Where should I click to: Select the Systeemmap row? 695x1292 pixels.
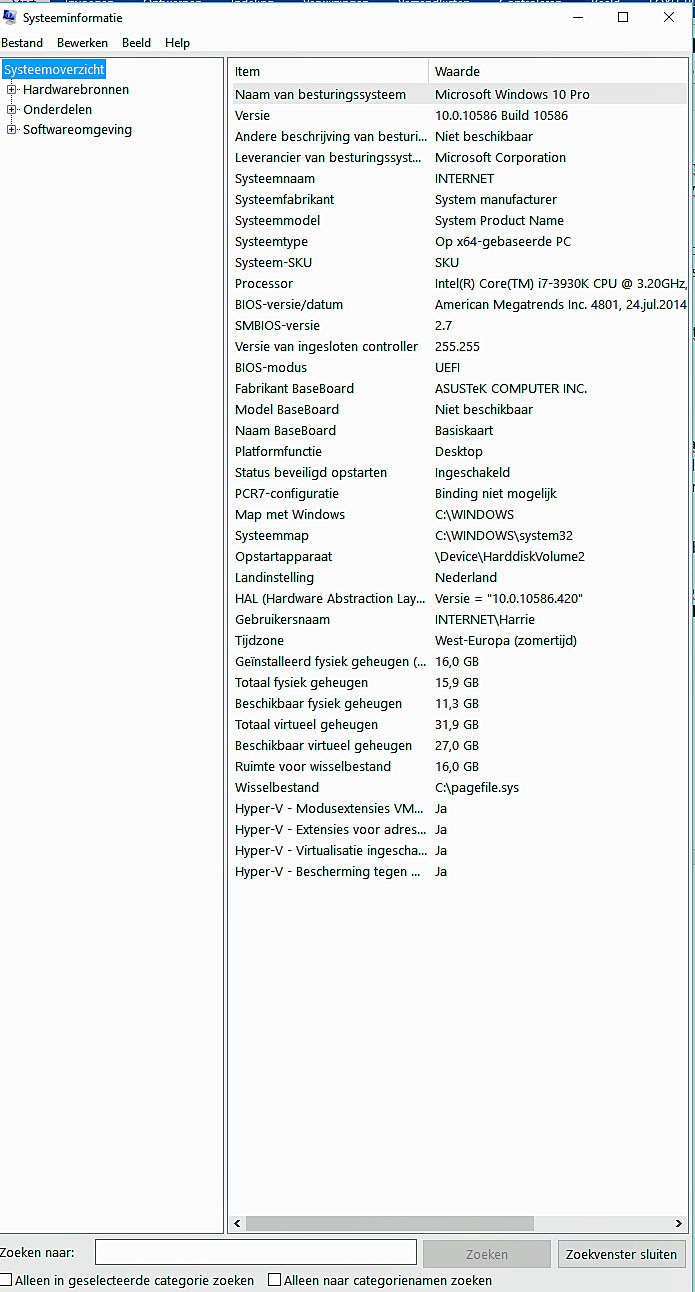460,535
